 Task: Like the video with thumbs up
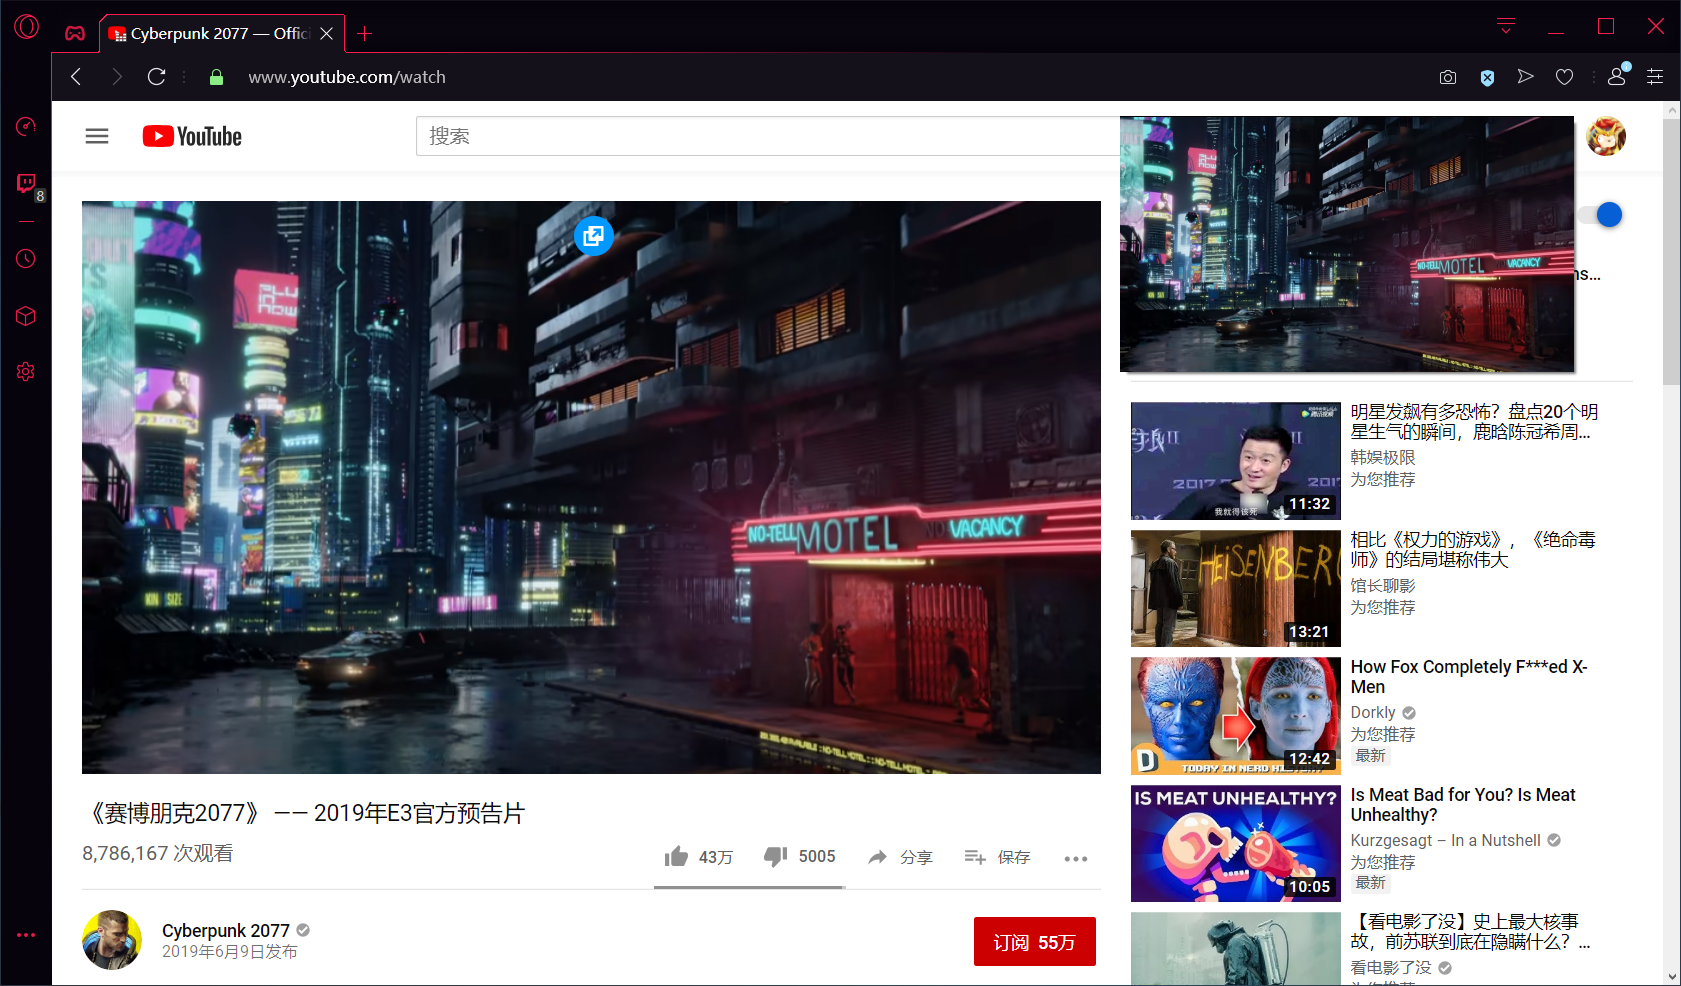(x=698, y=857)
